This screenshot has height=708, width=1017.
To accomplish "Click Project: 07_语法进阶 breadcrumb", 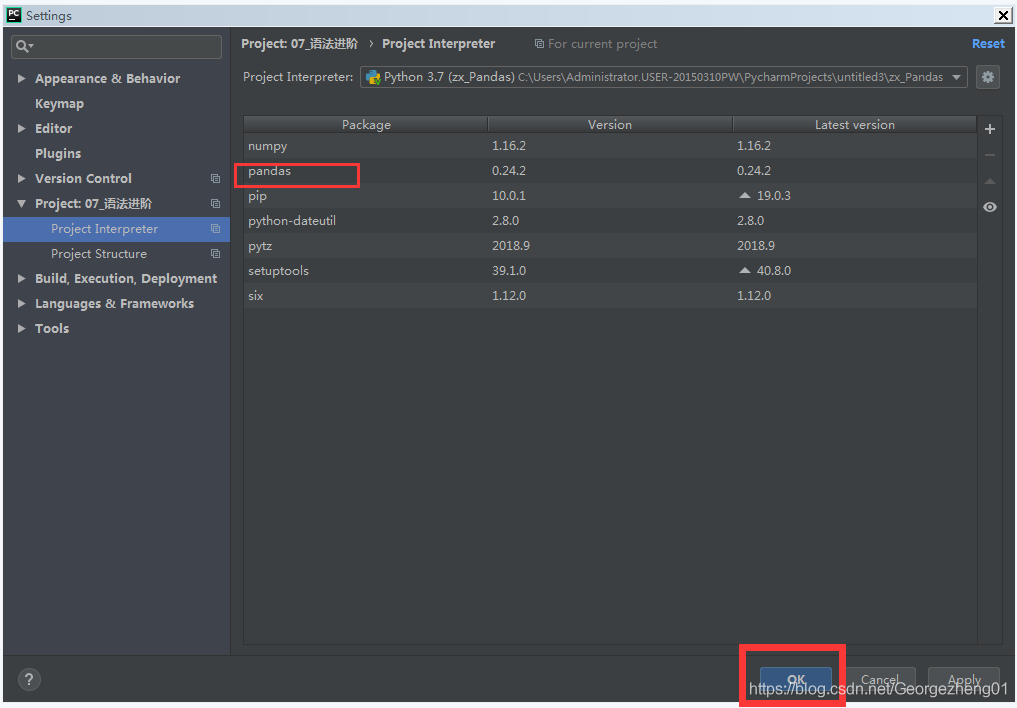I will click(299, 43).
